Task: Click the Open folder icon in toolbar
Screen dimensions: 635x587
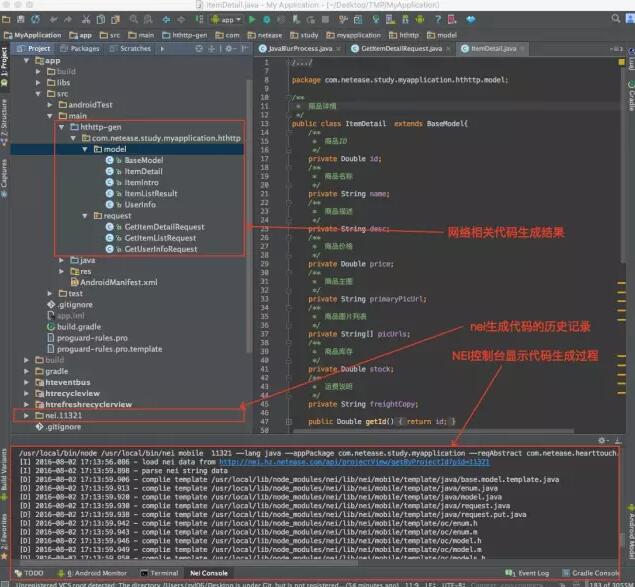Action: 8,19
